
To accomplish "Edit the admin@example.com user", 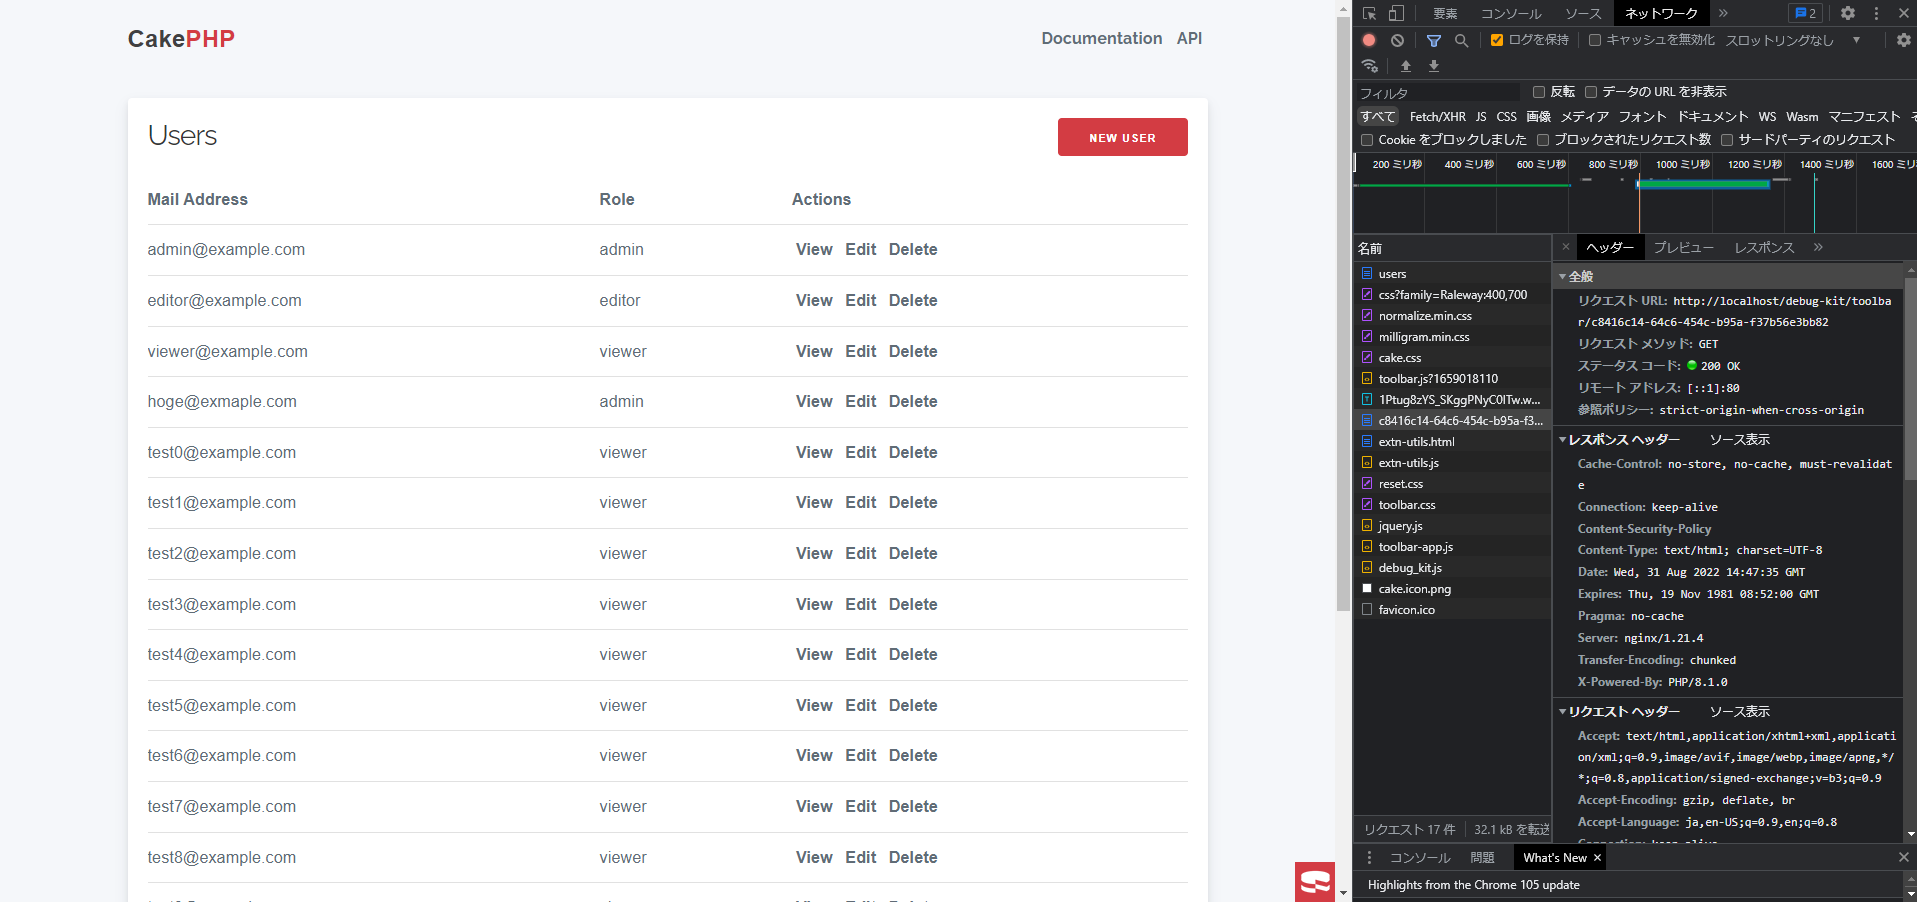I will [859, 249].
